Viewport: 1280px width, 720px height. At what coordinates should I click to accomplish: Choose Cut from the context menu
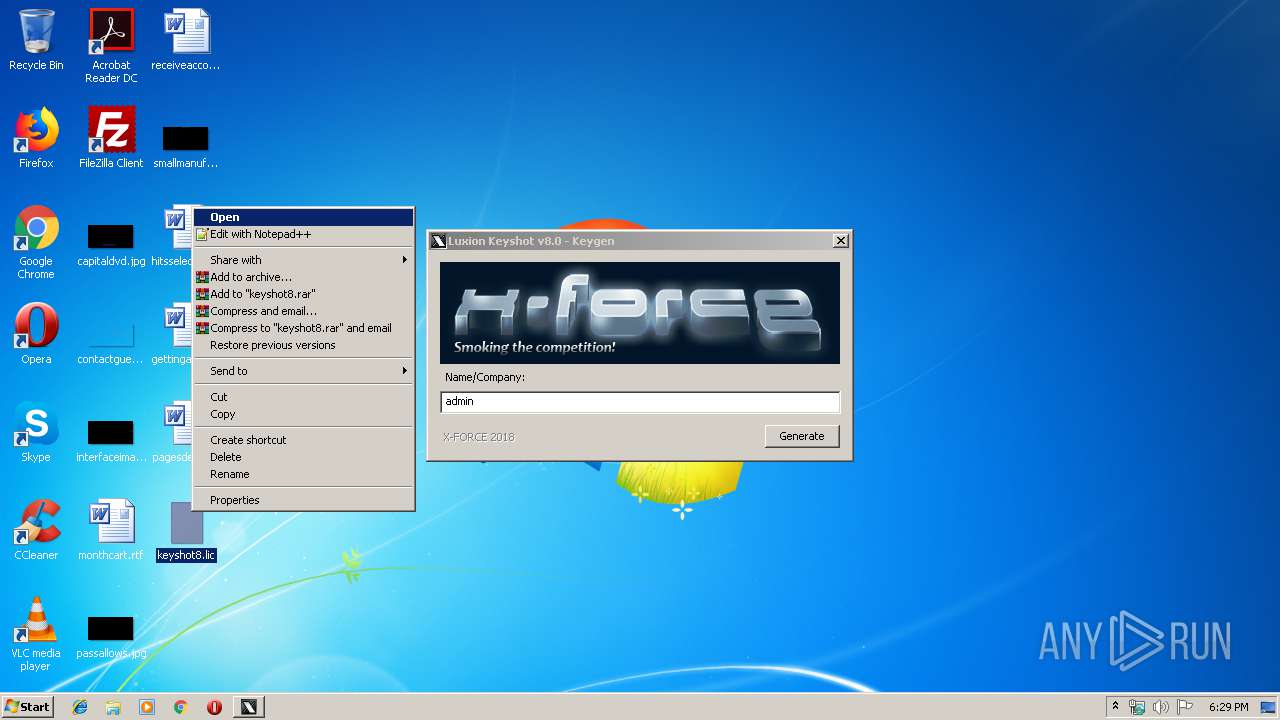click(x=304, y=397)
